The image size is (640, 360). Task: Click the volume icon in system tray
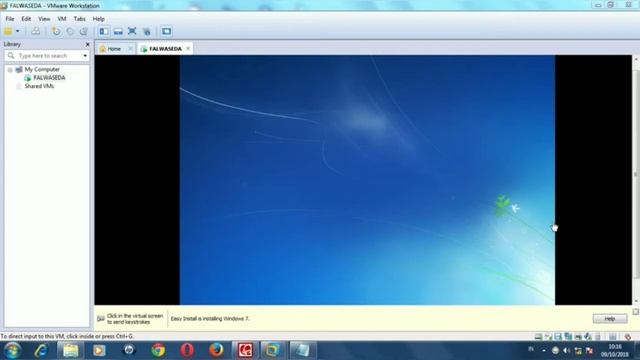(x=566, y=350)
